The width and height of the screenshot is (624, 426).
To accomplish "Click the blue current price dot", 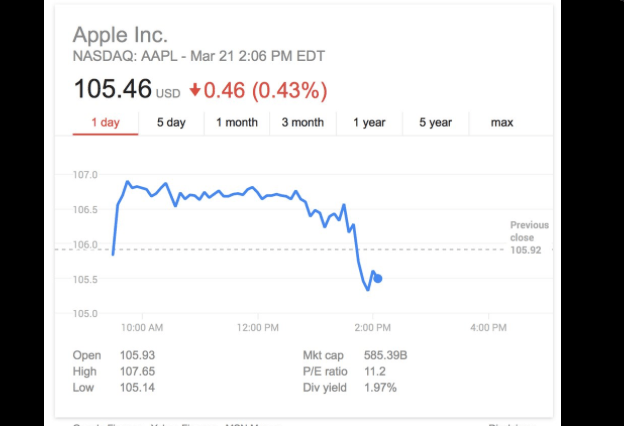I will coord(377,278).
